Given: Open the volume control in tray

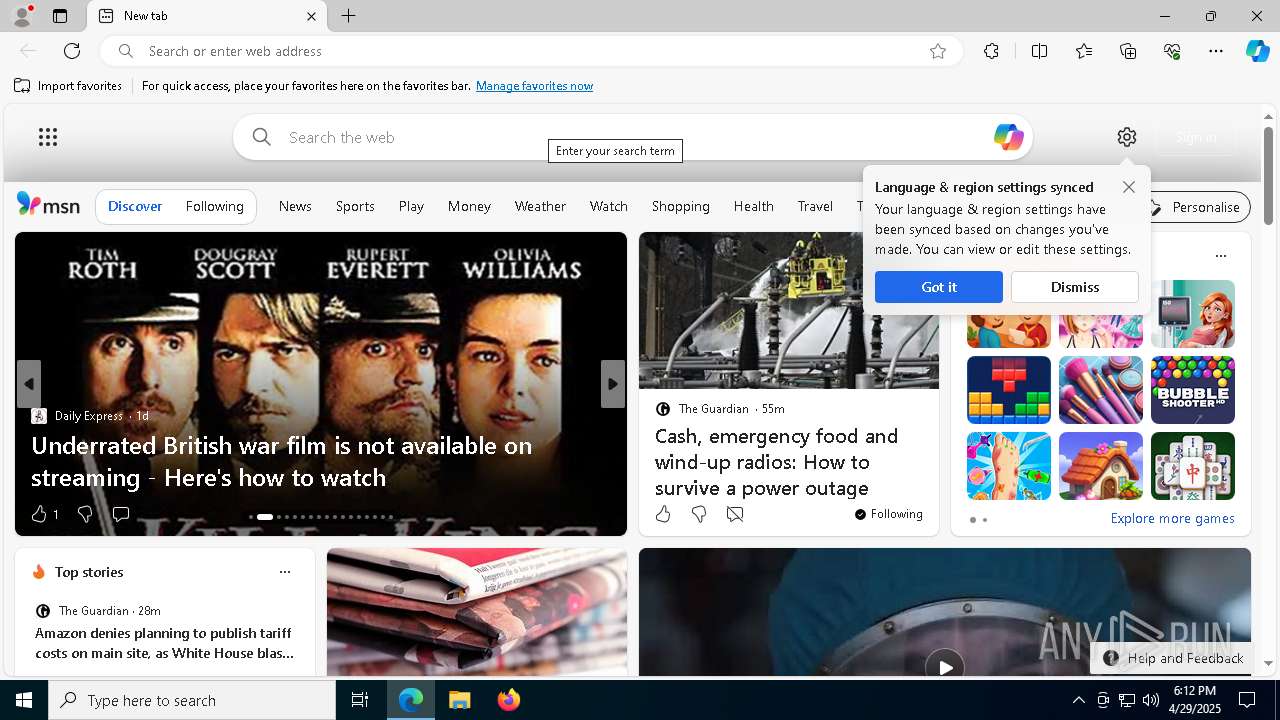Looking at the screenshot, I should (1151, 700).
